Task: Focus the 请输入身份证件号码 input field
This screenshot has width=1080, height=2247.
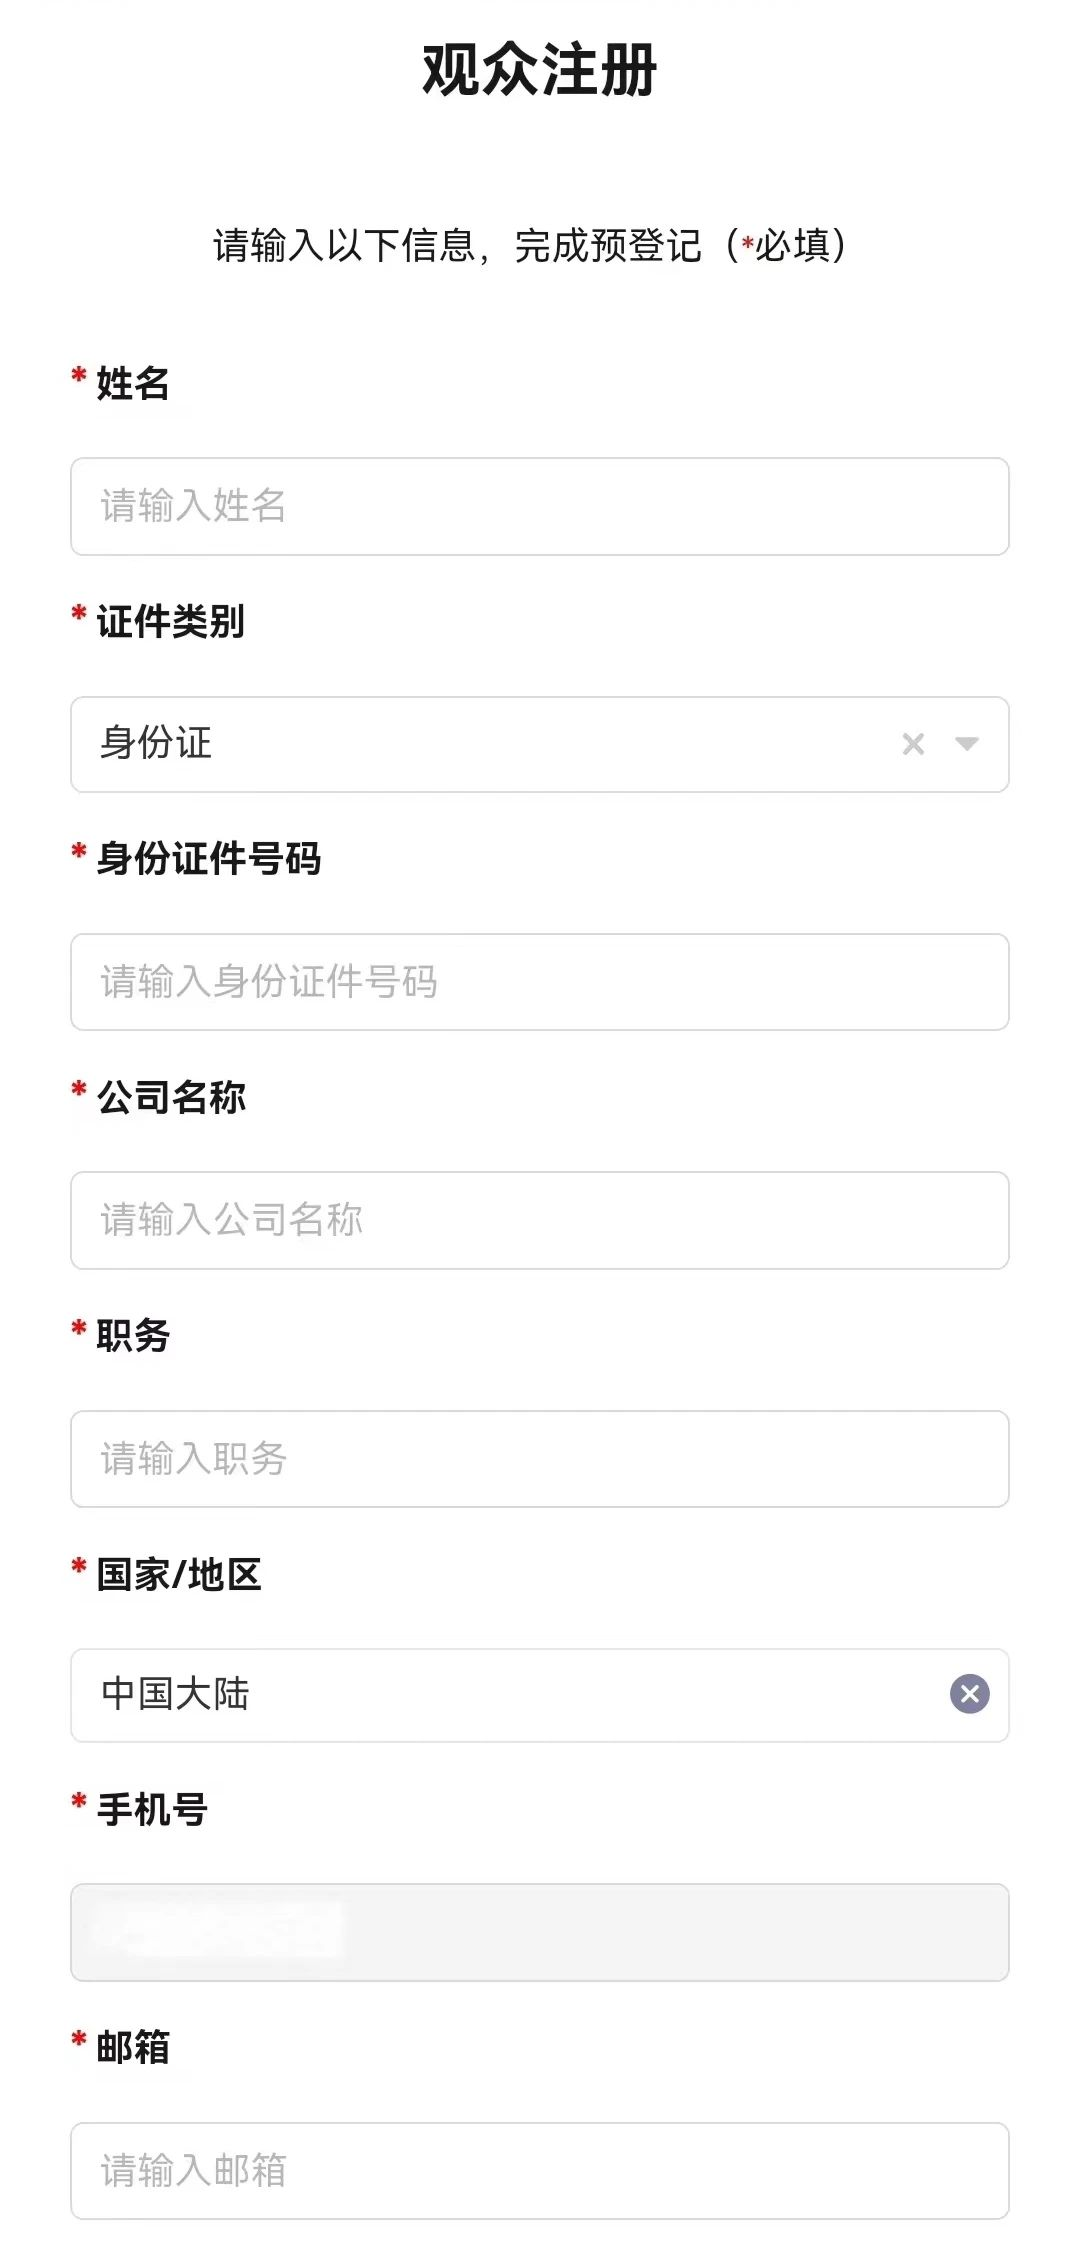Action: tap(540, 982)
